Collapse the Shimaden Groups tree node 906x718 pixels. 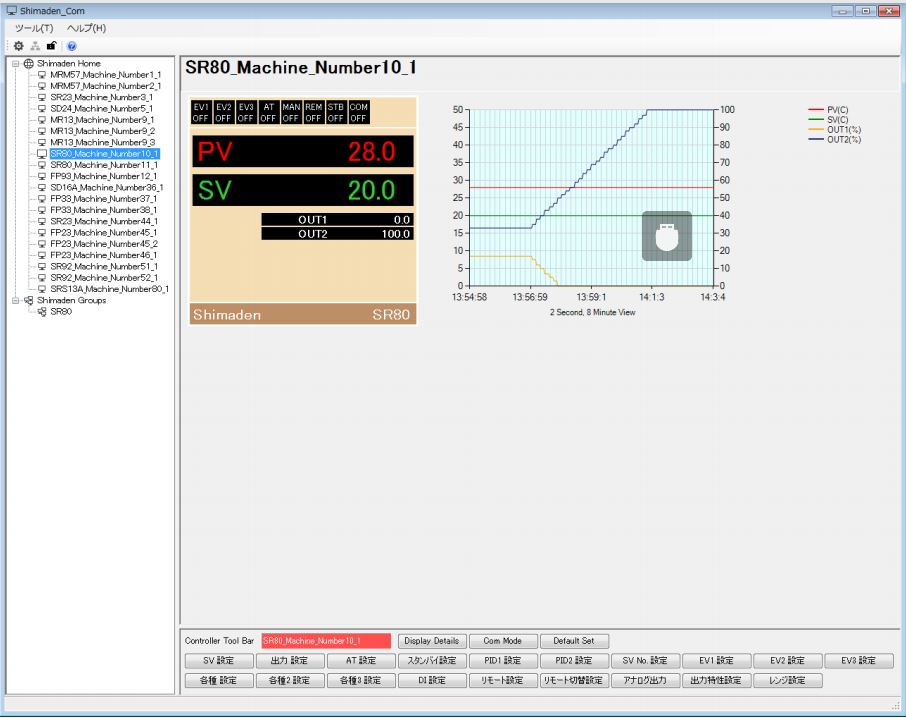pyautogui.click(x=15, y=300)
